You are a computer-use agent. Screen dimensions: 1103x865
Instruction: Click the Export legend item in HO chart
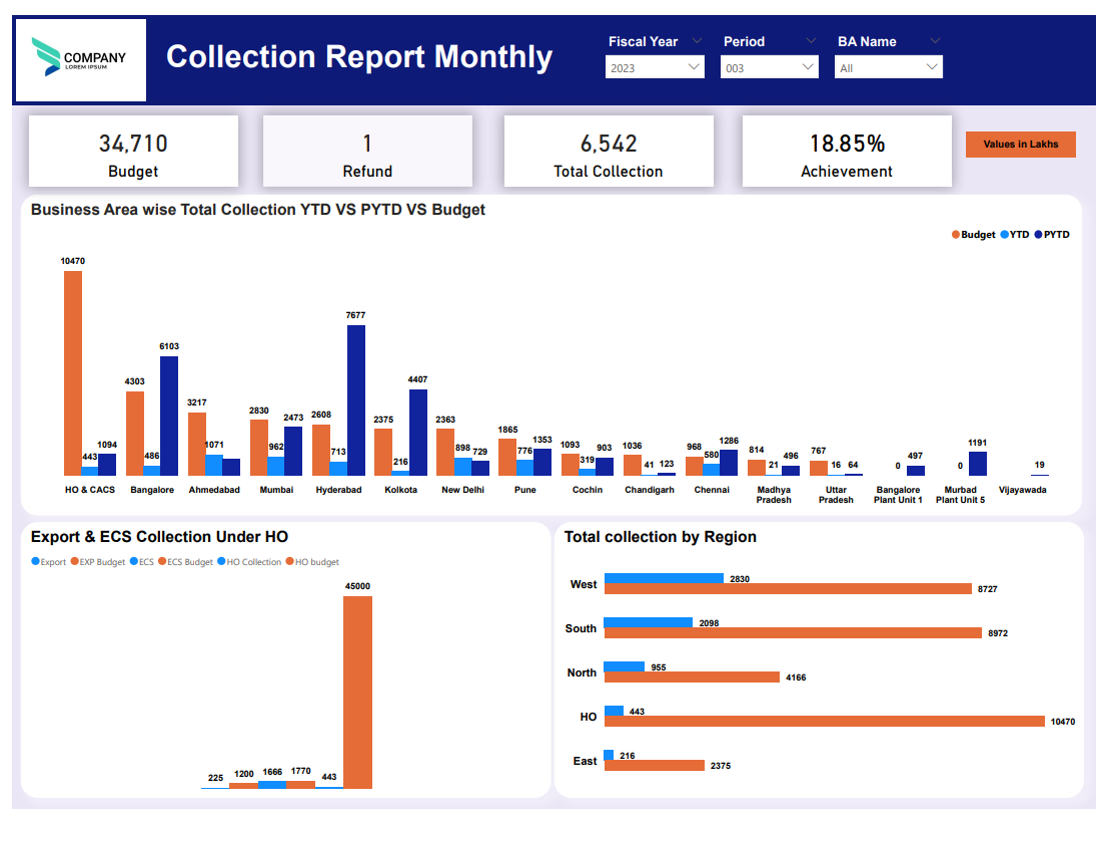[x=50, y=562]
